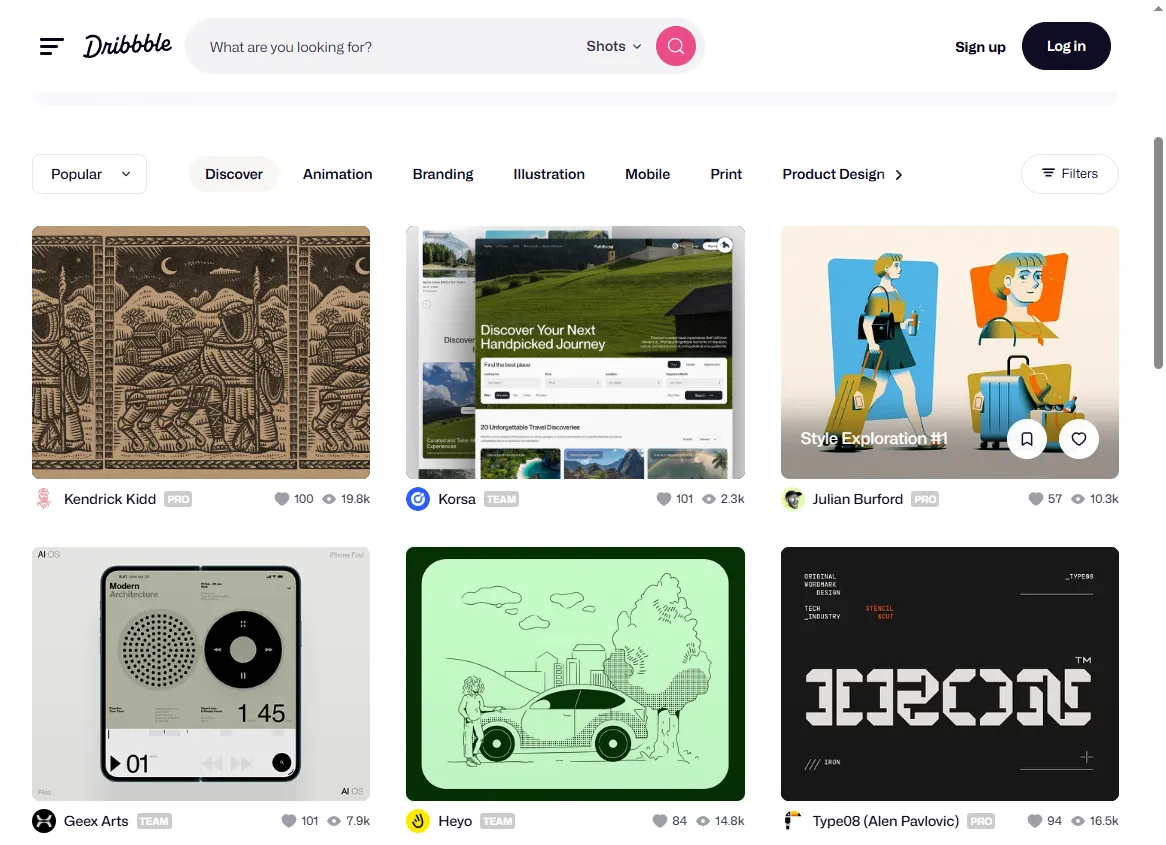Open the hamburger navigation menu
Viewport: 1166px width, 845px height.
point(52,46)
